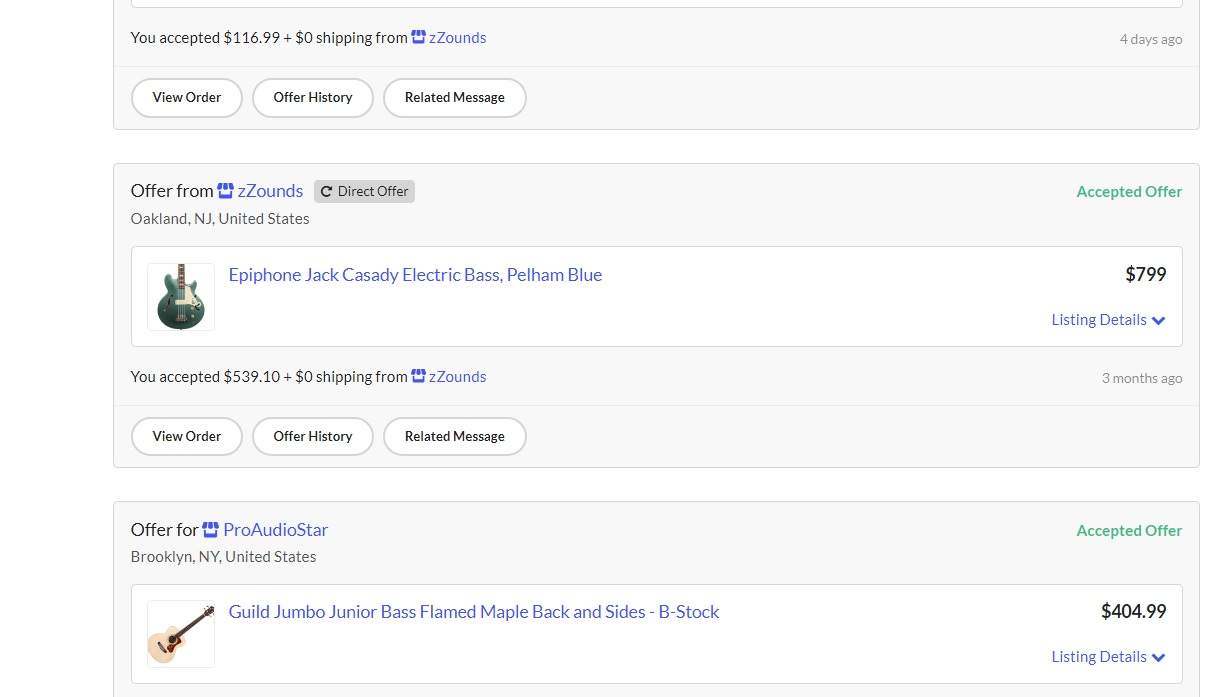Image resolution: width=1206 pixels, height=697 pixels.
Task: Click the Direct Offer badge
Action: click(364, 191)
